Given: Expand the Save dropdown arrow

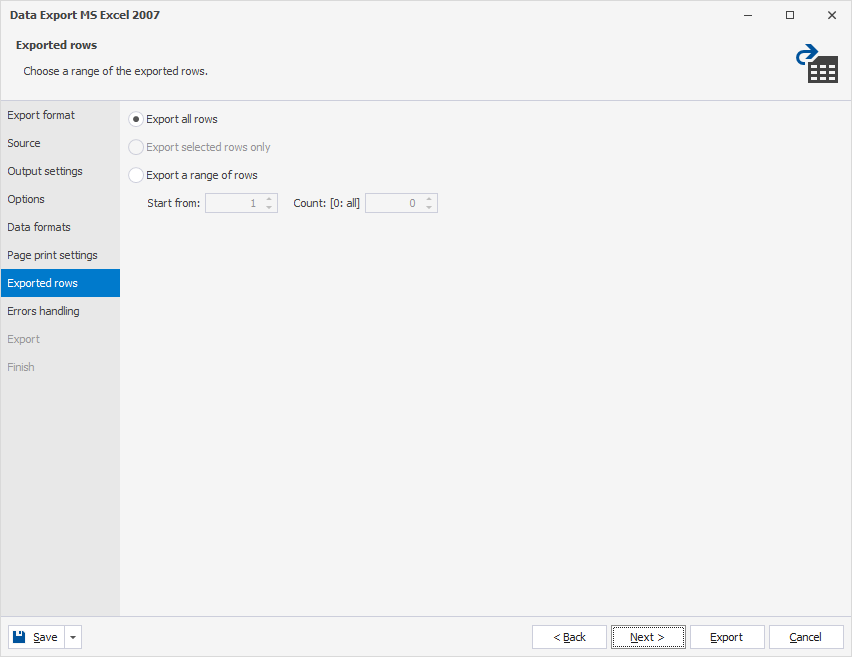Looking at the screenshot, I should point(73,637).
